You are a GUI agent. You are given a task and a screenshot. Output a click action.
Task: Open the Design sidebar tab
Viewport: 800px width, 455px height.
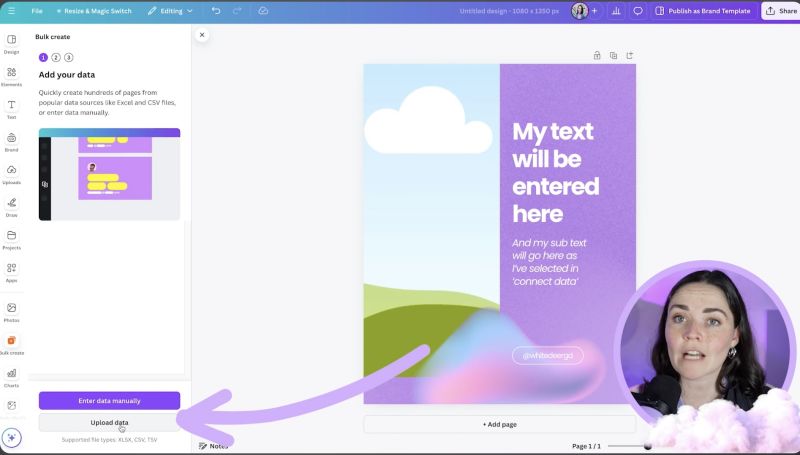click(11, 44)
